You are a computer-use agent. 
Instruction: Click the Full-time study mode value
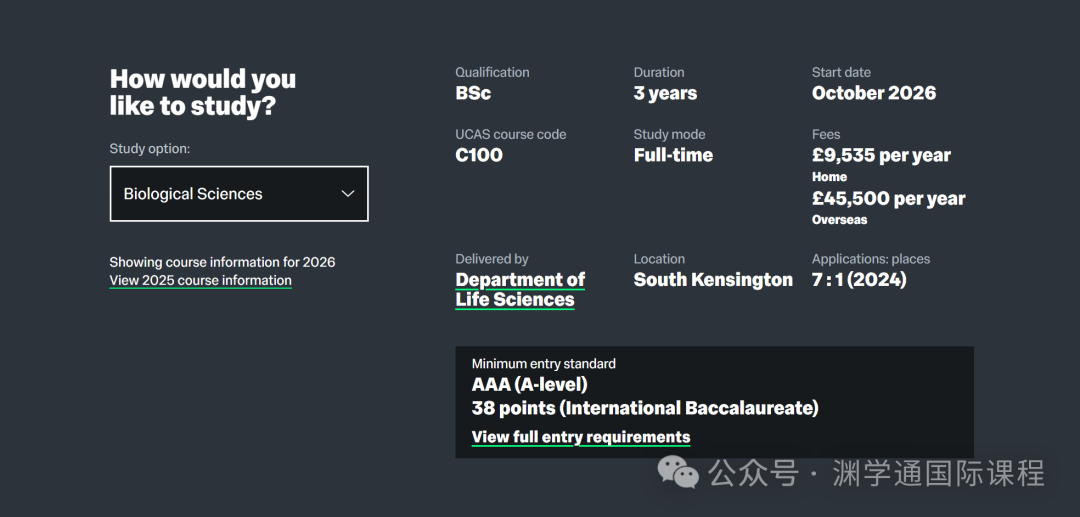point(673,155)
